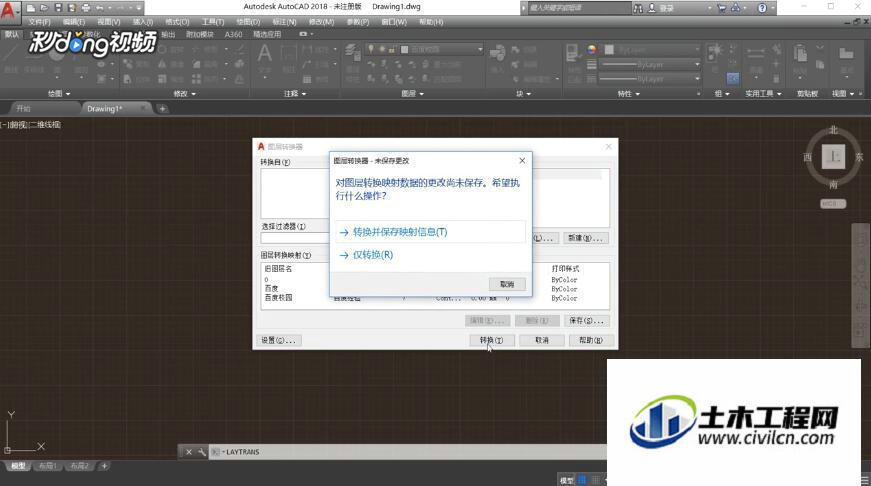Toggle layer on/off lightbulb in layer dropdown
Image resolution: width=871 pixels, height=486 pixels.
pyautogui.click(x=371, y=49)
